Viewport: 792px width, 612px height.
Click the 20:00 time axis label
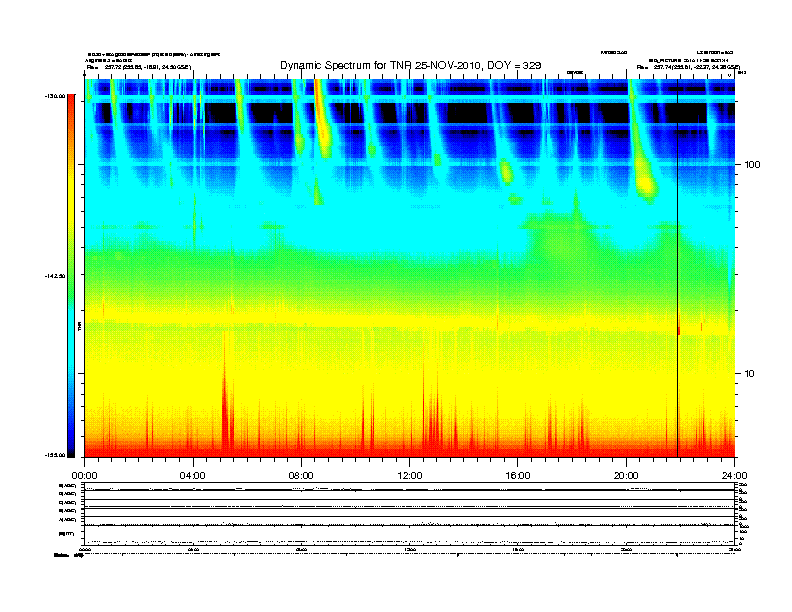[x=626, y=476]
